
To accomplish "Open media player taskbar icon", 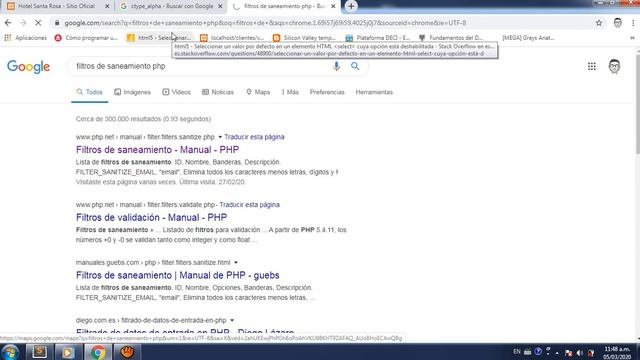I will pos(68,352).
